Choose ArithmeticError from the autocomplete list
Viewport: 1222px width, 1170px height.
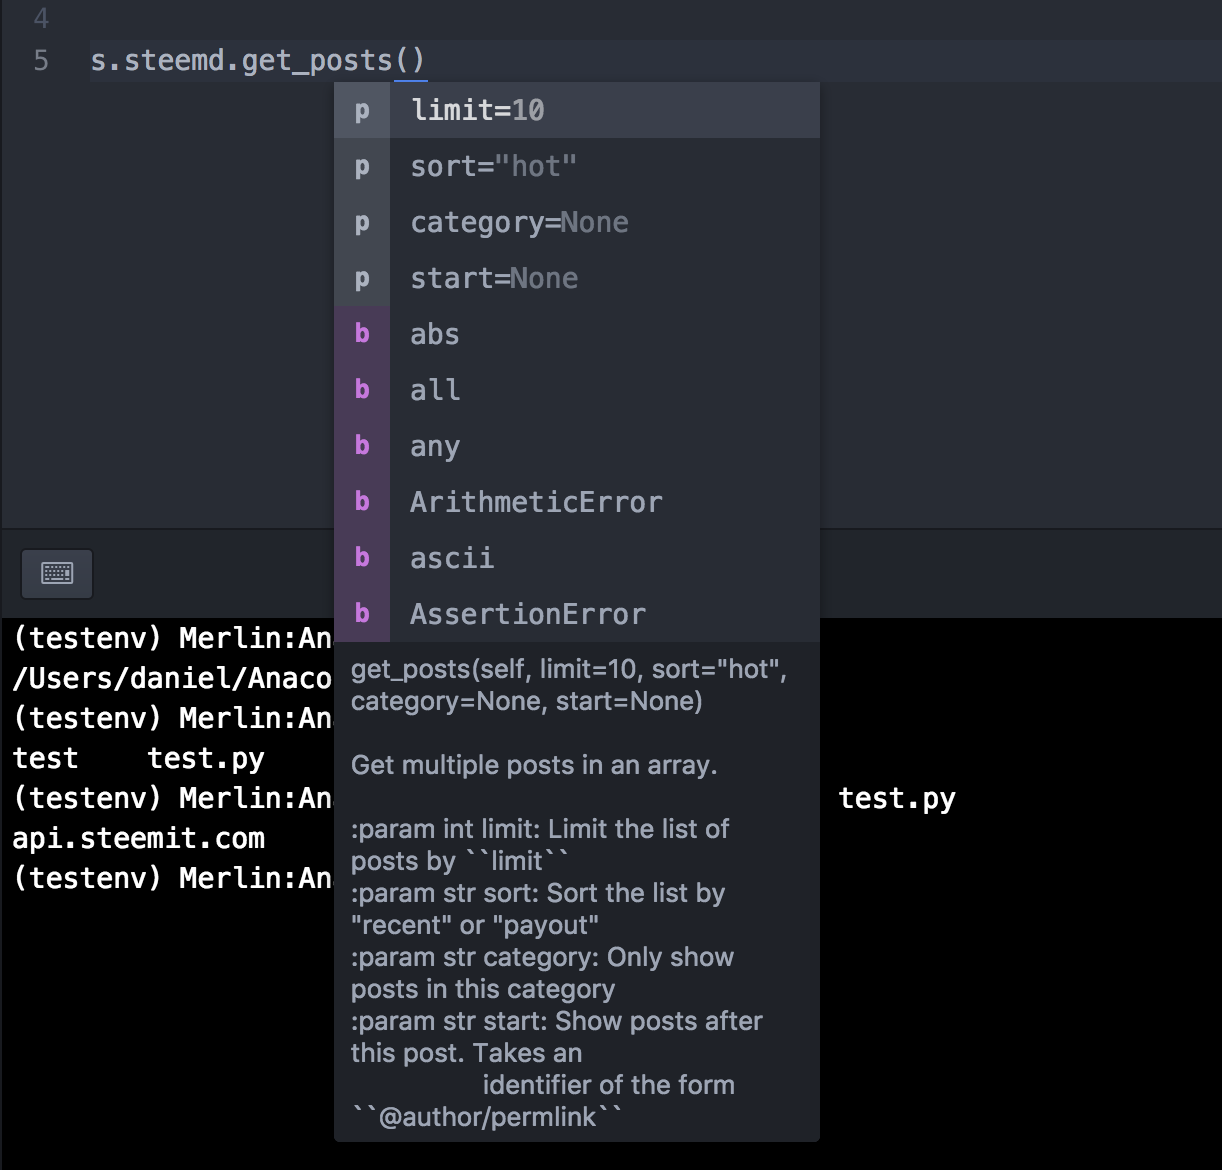[577, 502]
